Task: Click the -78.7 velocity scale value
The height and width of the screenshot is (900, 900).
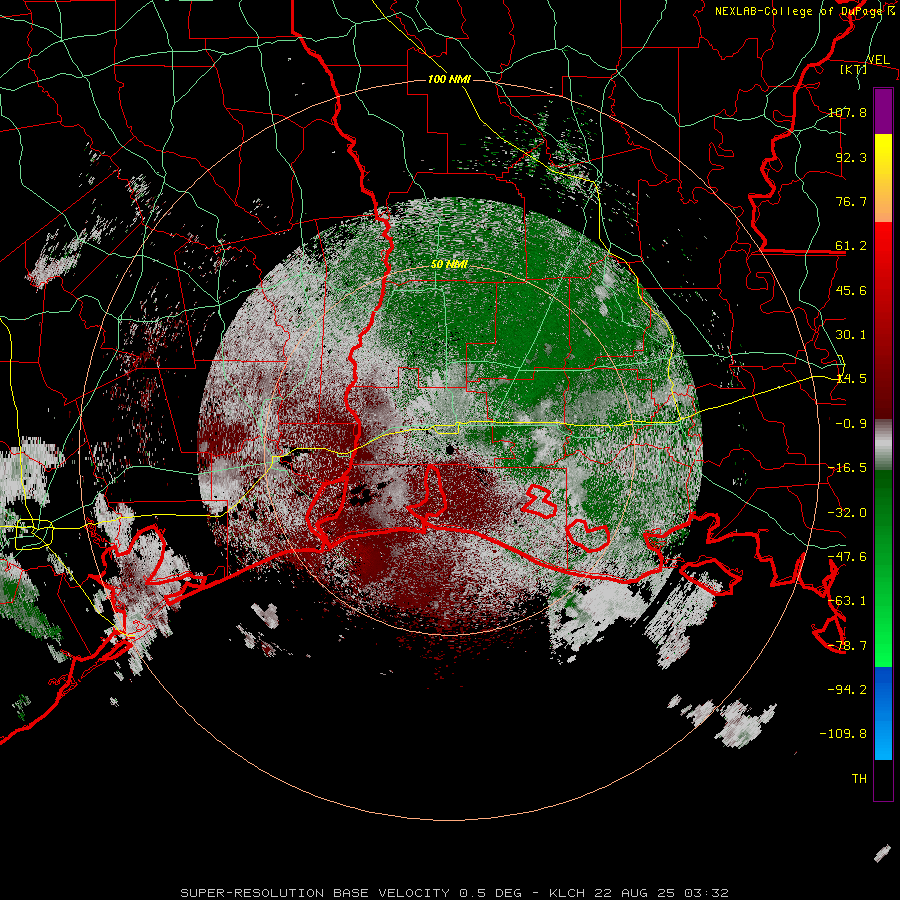Action: (847, 646)
